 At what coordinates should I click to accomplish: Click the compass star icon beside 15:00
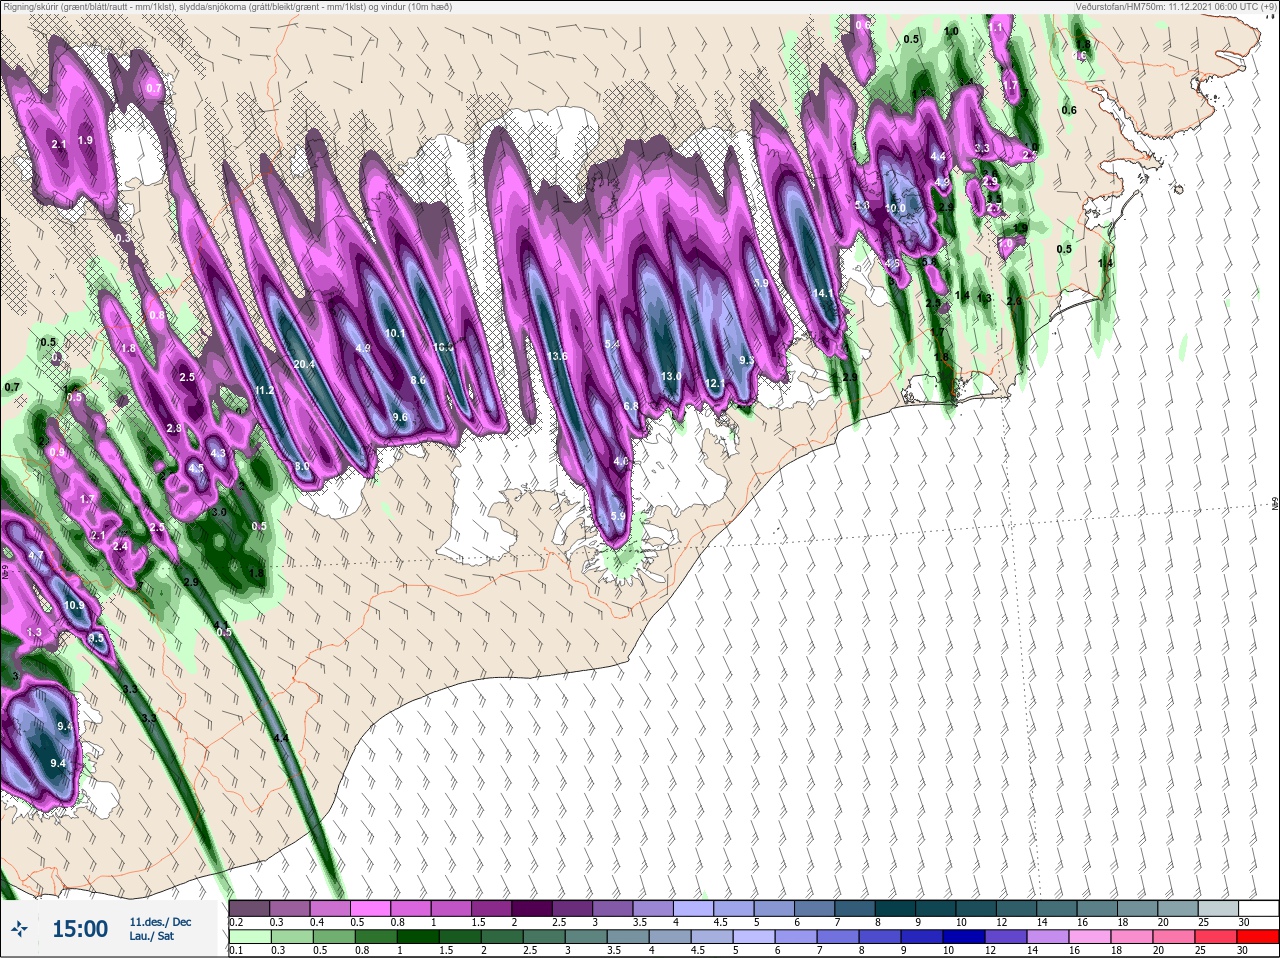pyautogui.click(x=19, y=929)
